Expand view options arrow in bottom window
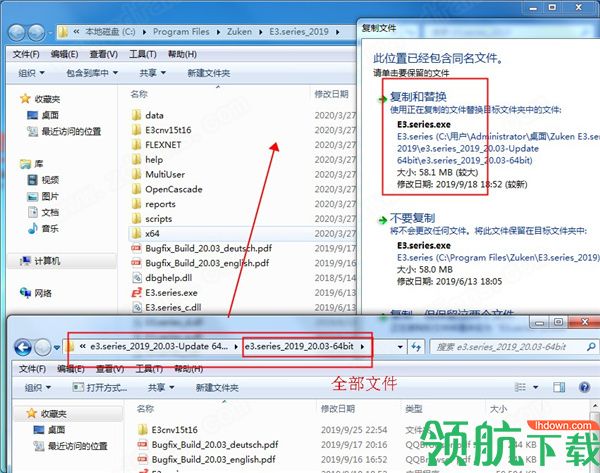The image size is (600, 473). 535,387
